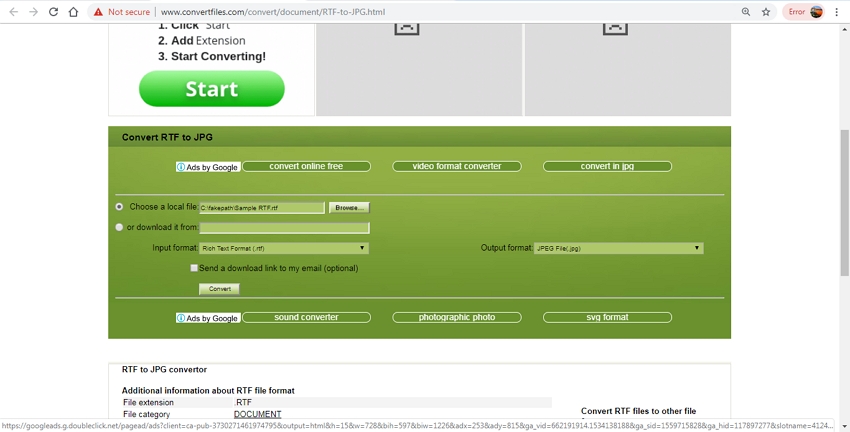This screenshot has width=850, height=432.
Task: Enable send download link to email checkbox
Action: coord(194,268)
